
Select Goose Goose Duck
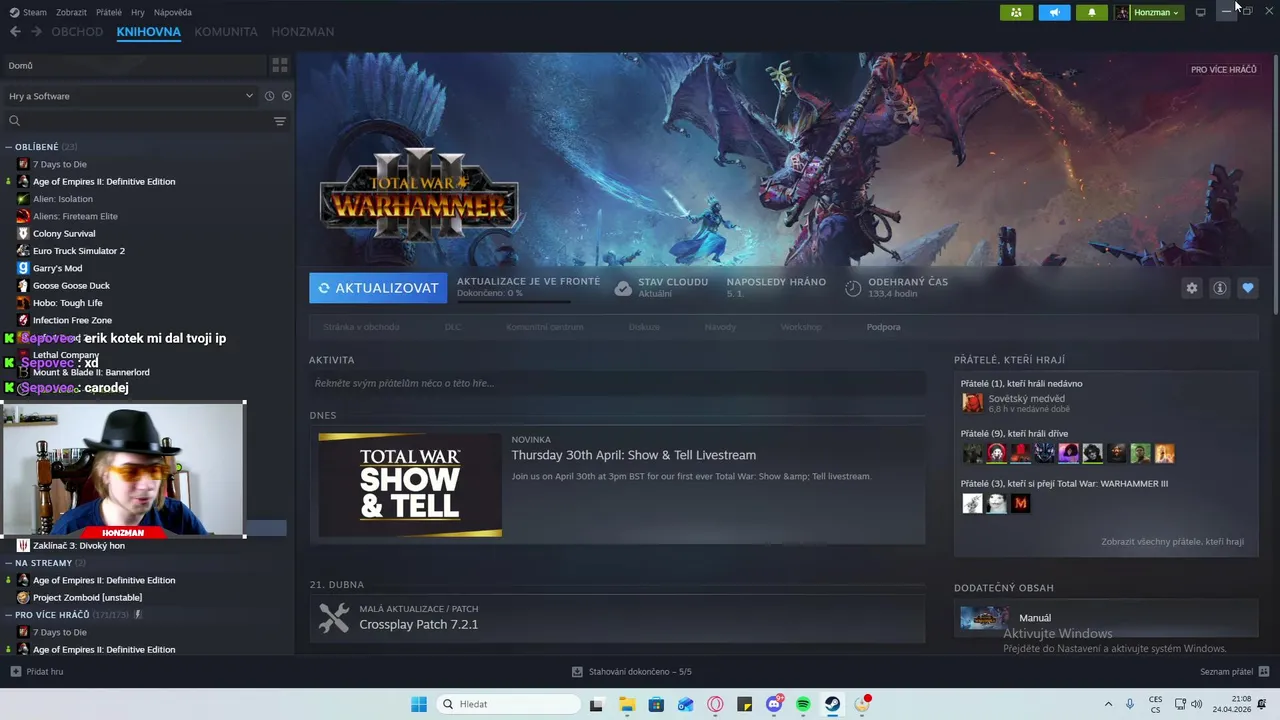click(71, 285)
